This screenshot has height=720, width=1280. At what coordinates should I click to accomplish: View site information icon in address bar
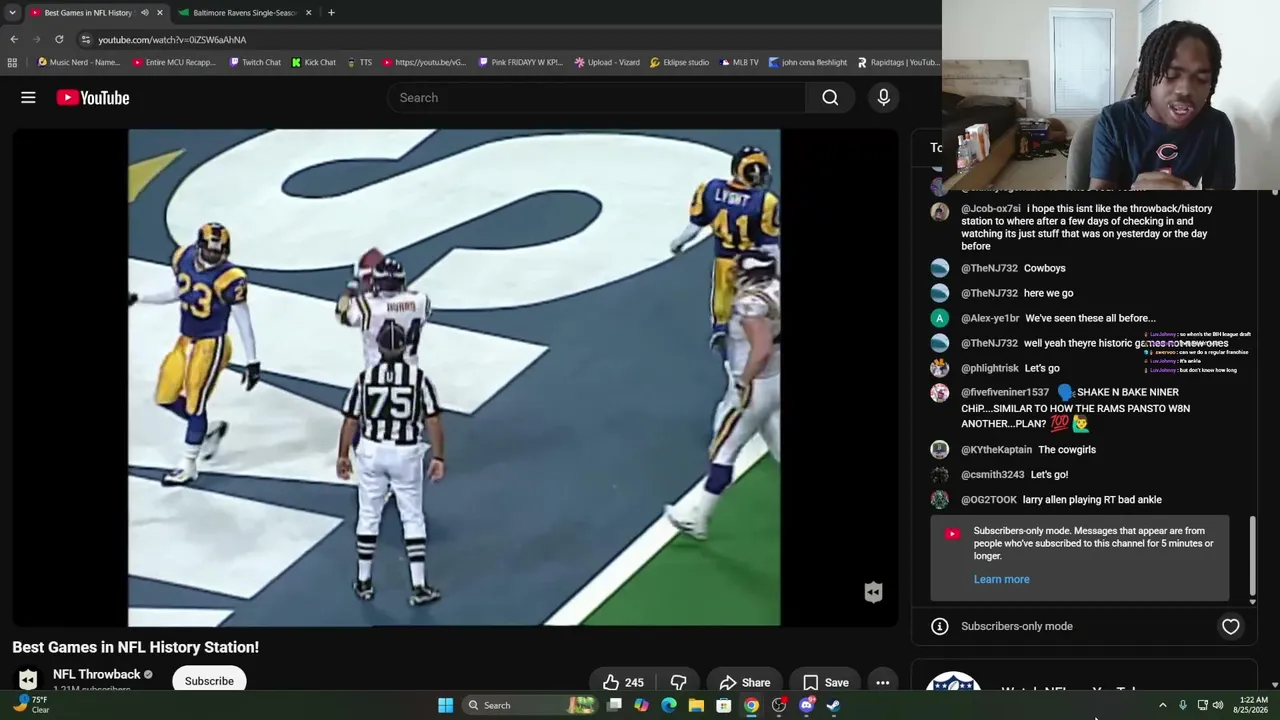(x=86, y=40)
